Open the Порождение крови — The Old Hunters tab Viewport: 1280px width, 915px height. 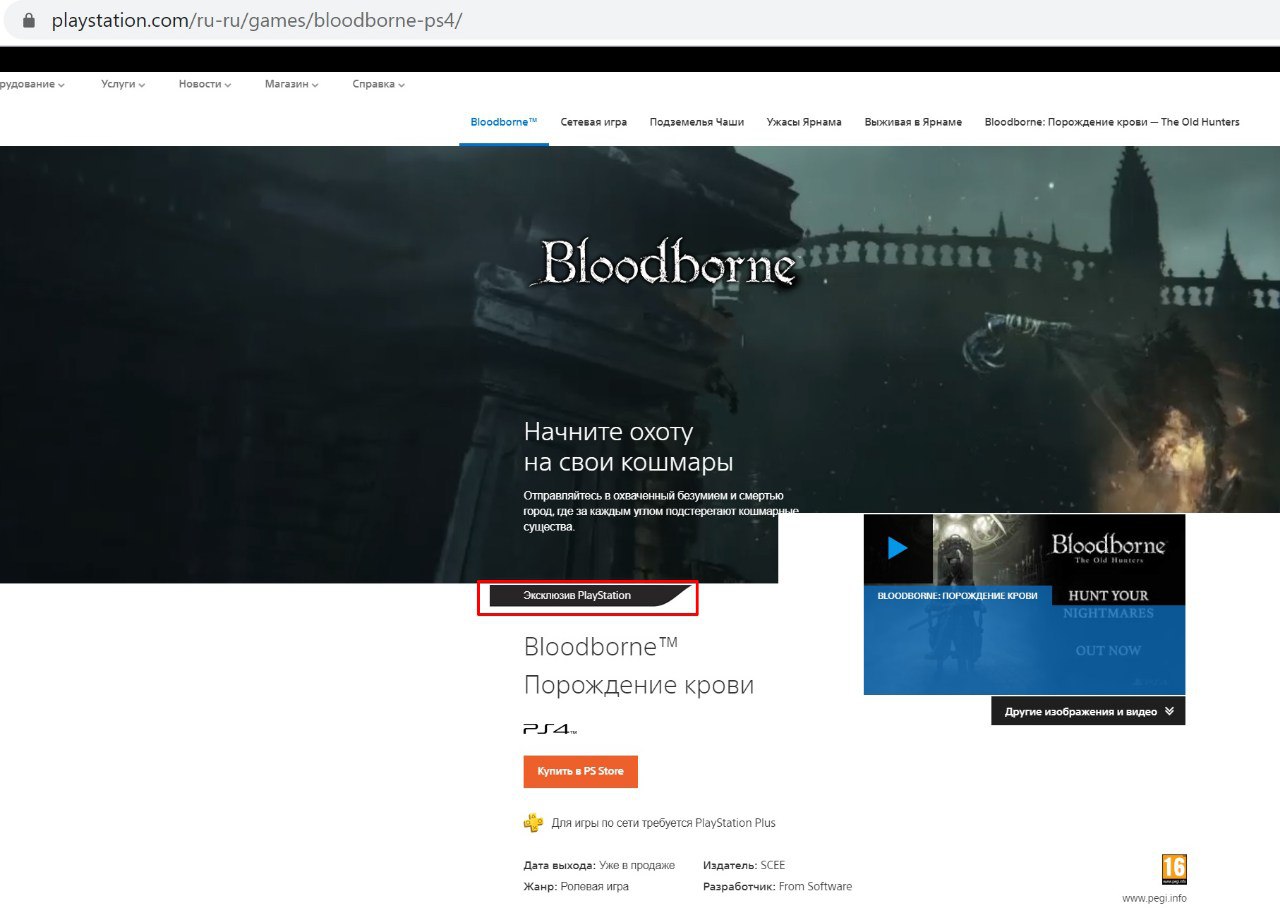click(1112, 122)
